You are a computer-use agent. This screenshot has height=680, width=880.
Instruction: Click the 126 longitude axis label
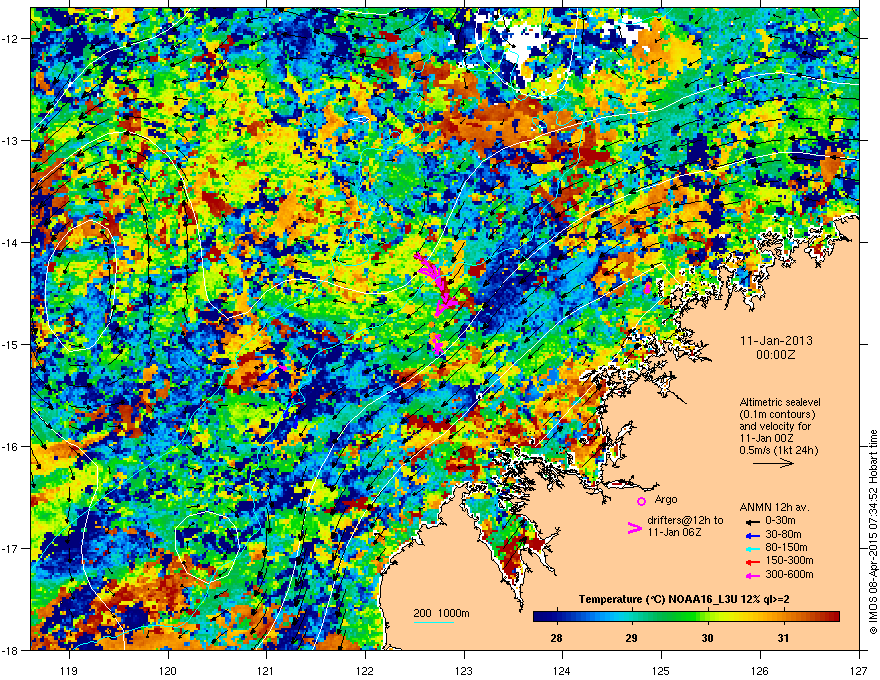coord(760,670)
